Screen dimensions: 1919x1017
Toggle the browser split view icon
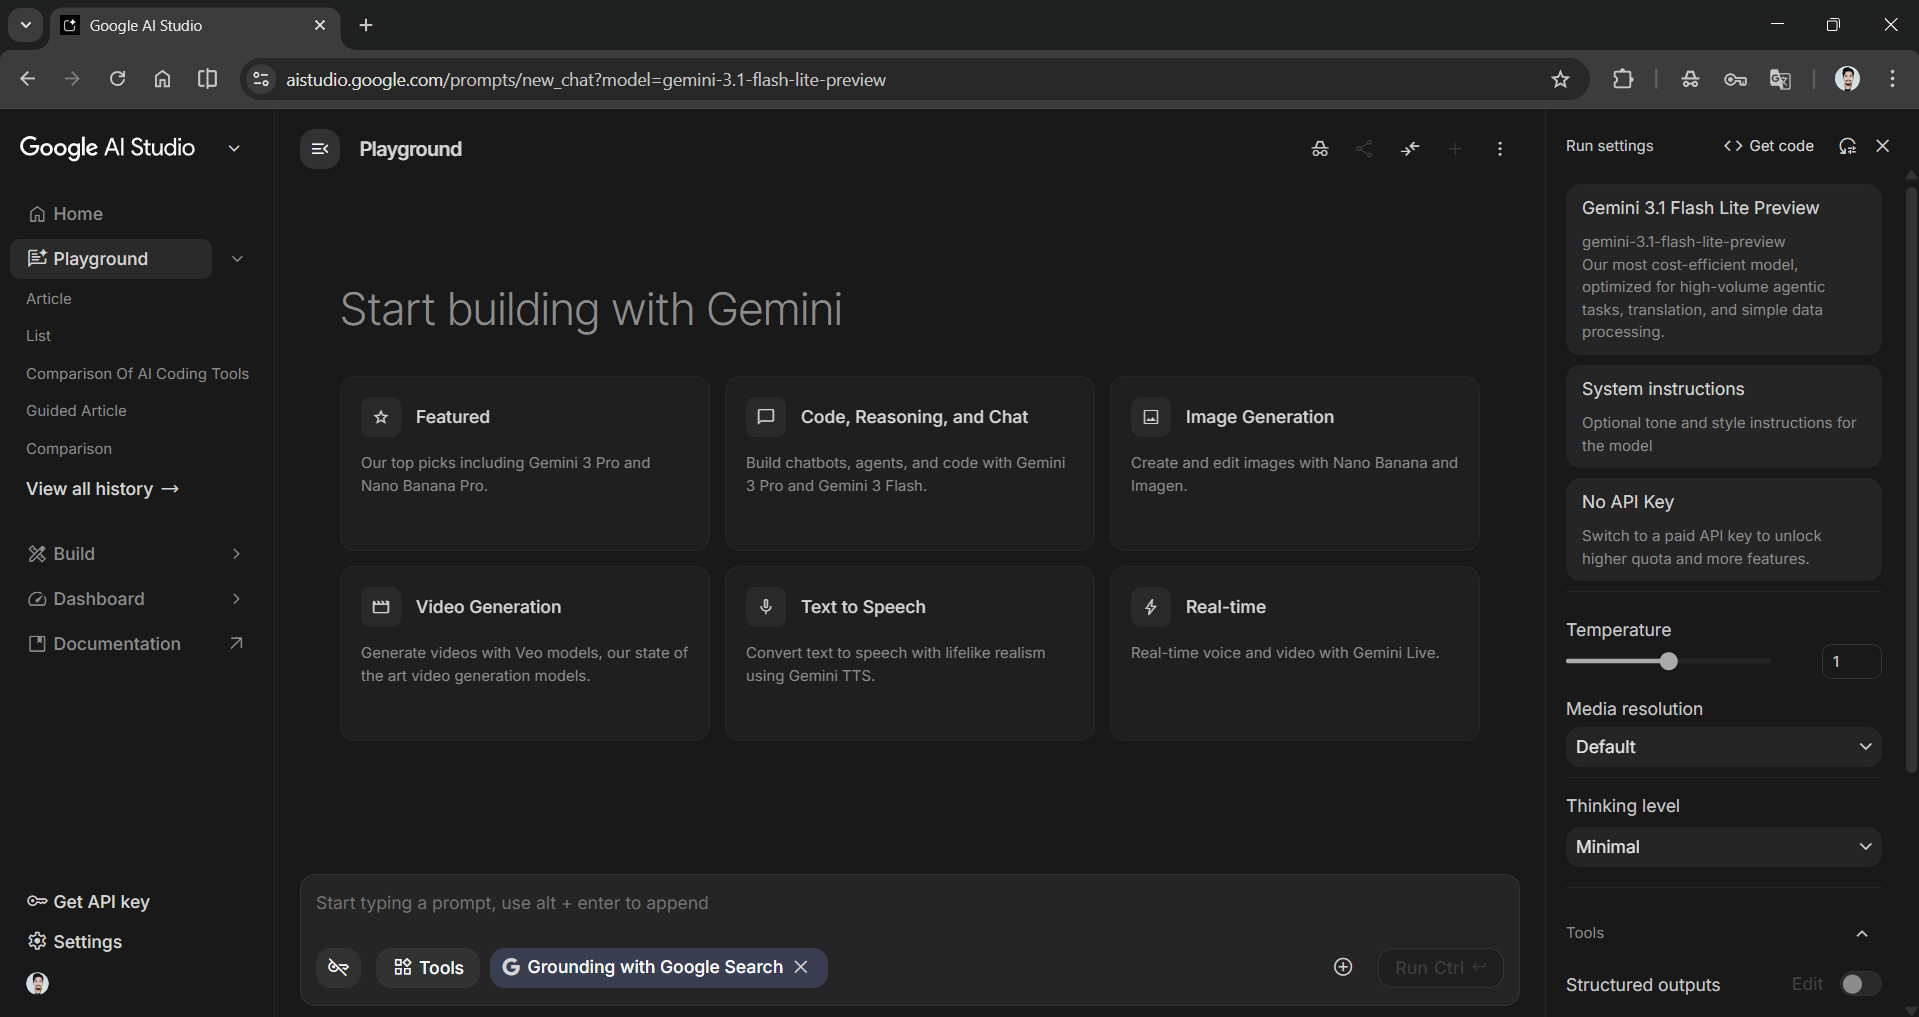(207, 79)
